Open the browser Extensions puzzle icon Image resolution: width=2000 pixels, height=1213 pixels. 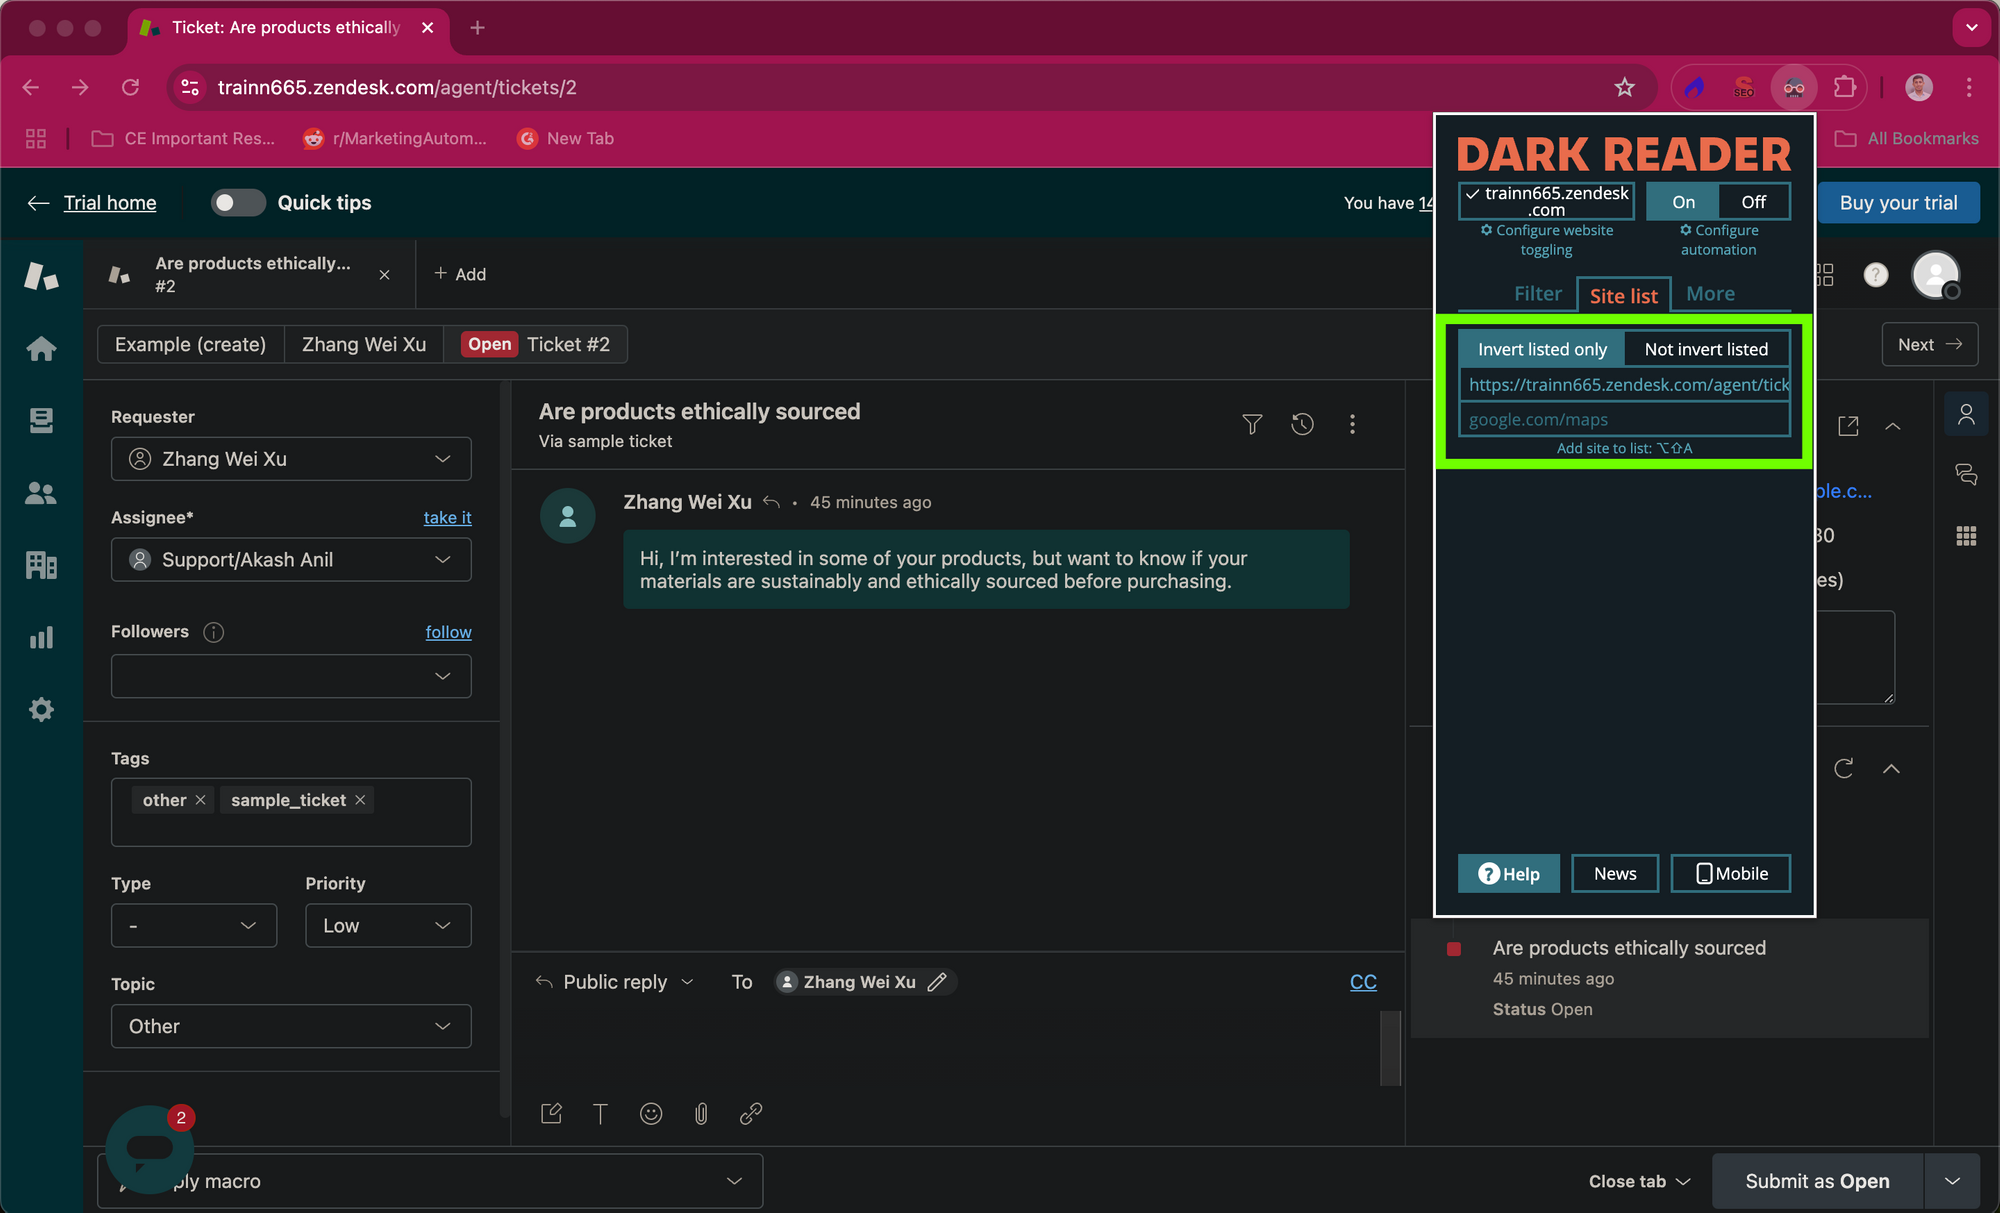click(x=1845, y=88)
